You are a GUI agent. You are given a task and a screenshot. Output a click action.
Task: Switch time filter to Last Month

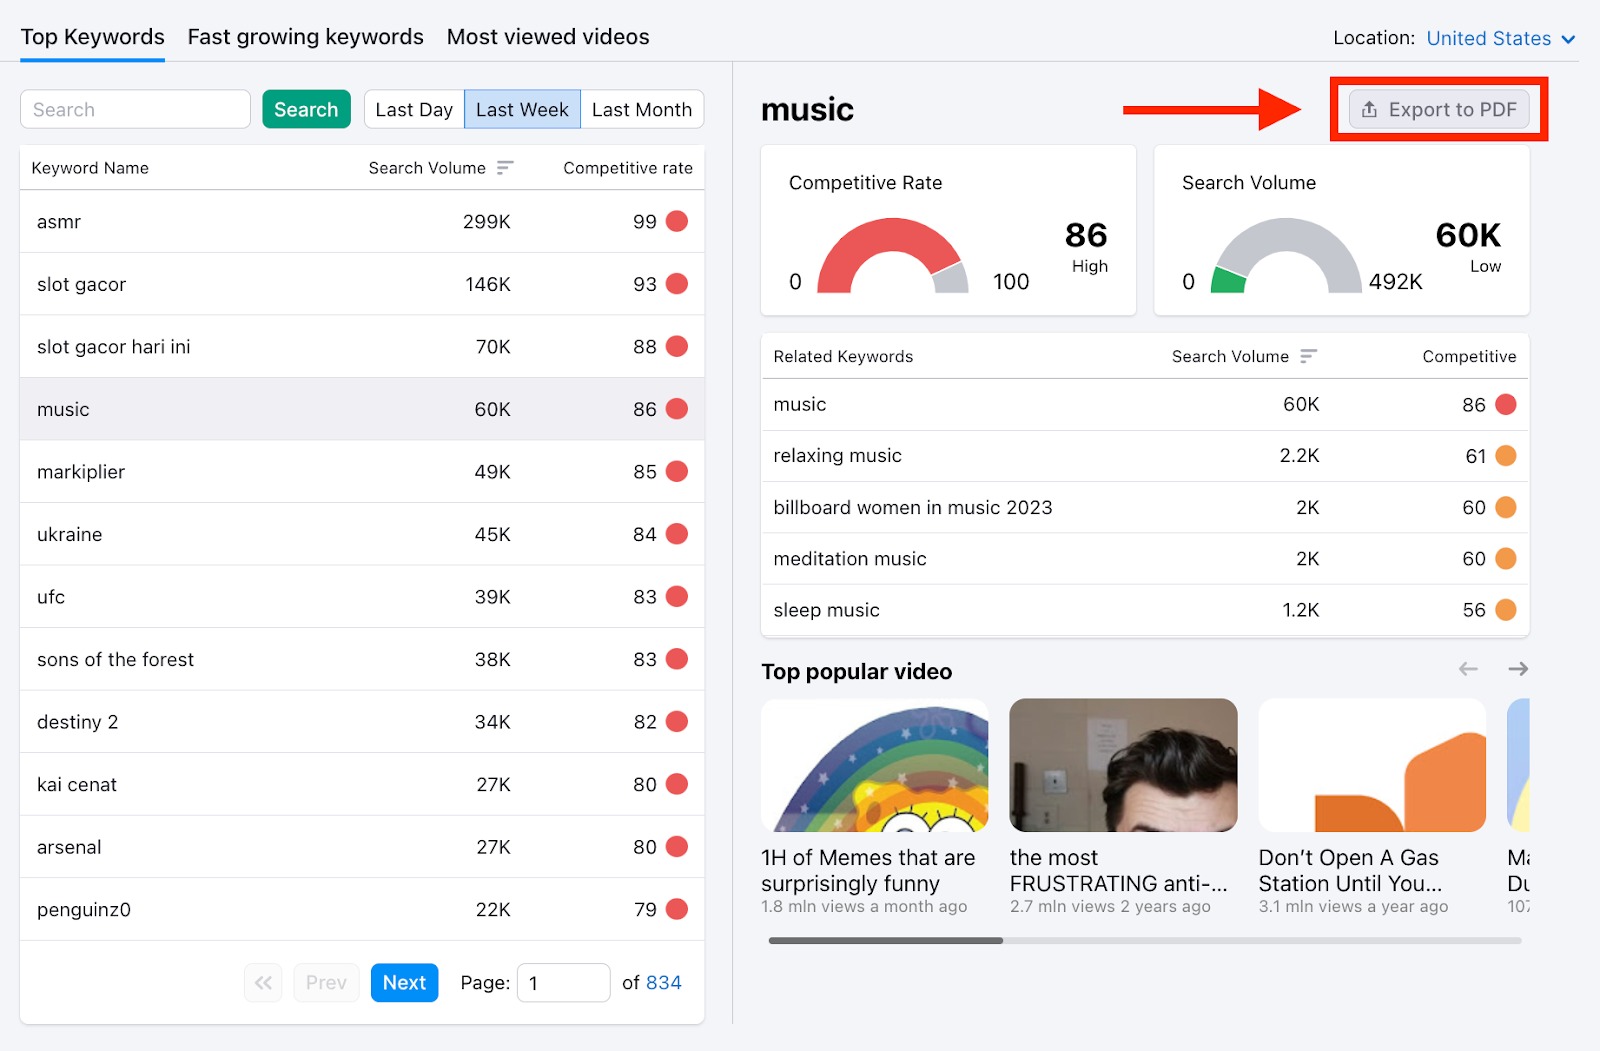point(642,109)
